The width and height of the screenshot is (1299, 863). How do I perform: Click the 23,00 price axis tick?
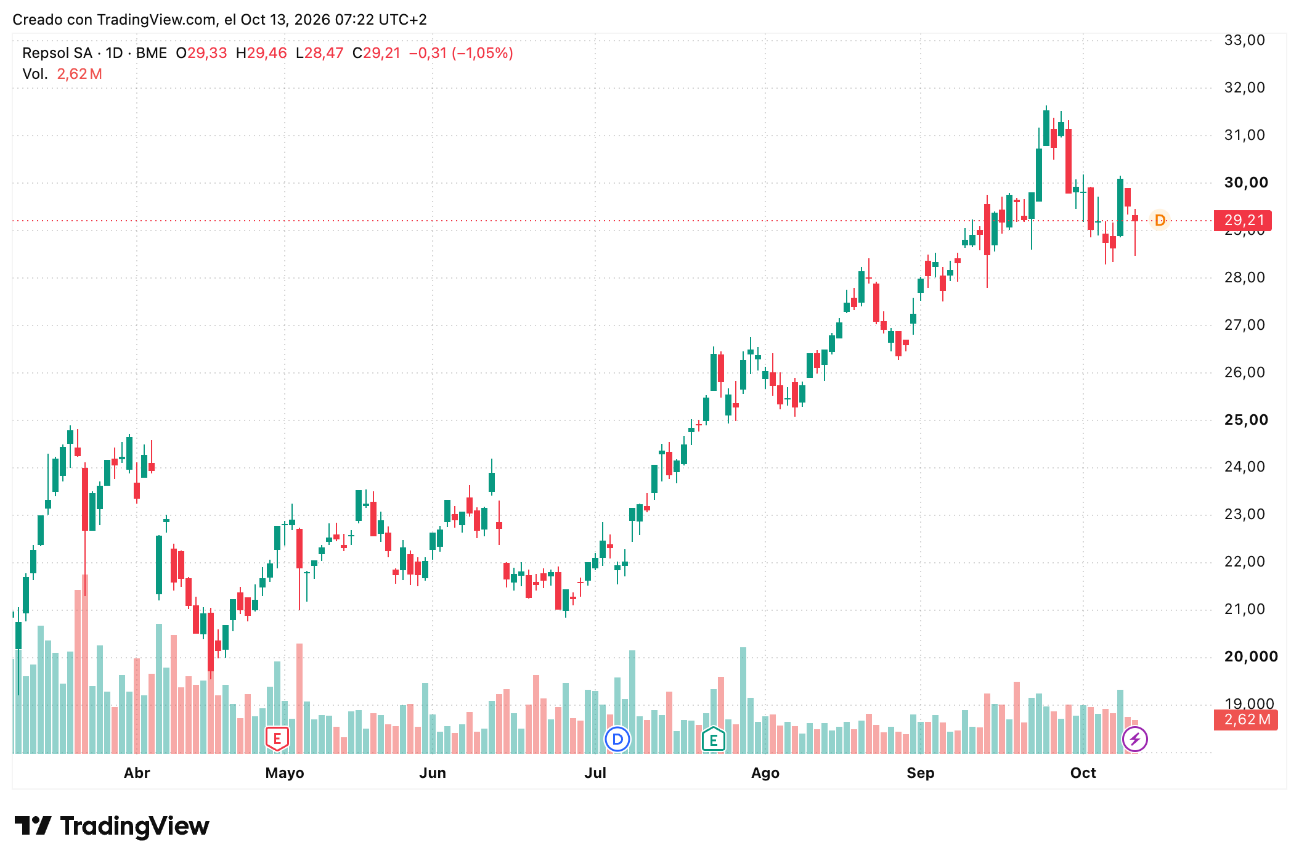1245,514
